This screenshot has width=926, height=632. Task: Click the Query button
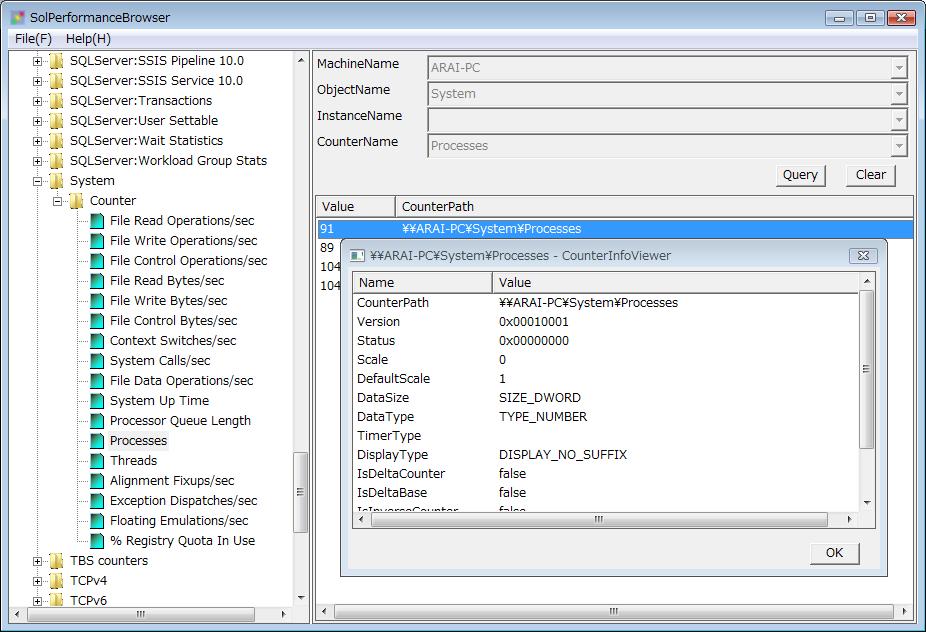tap(800, 175)
